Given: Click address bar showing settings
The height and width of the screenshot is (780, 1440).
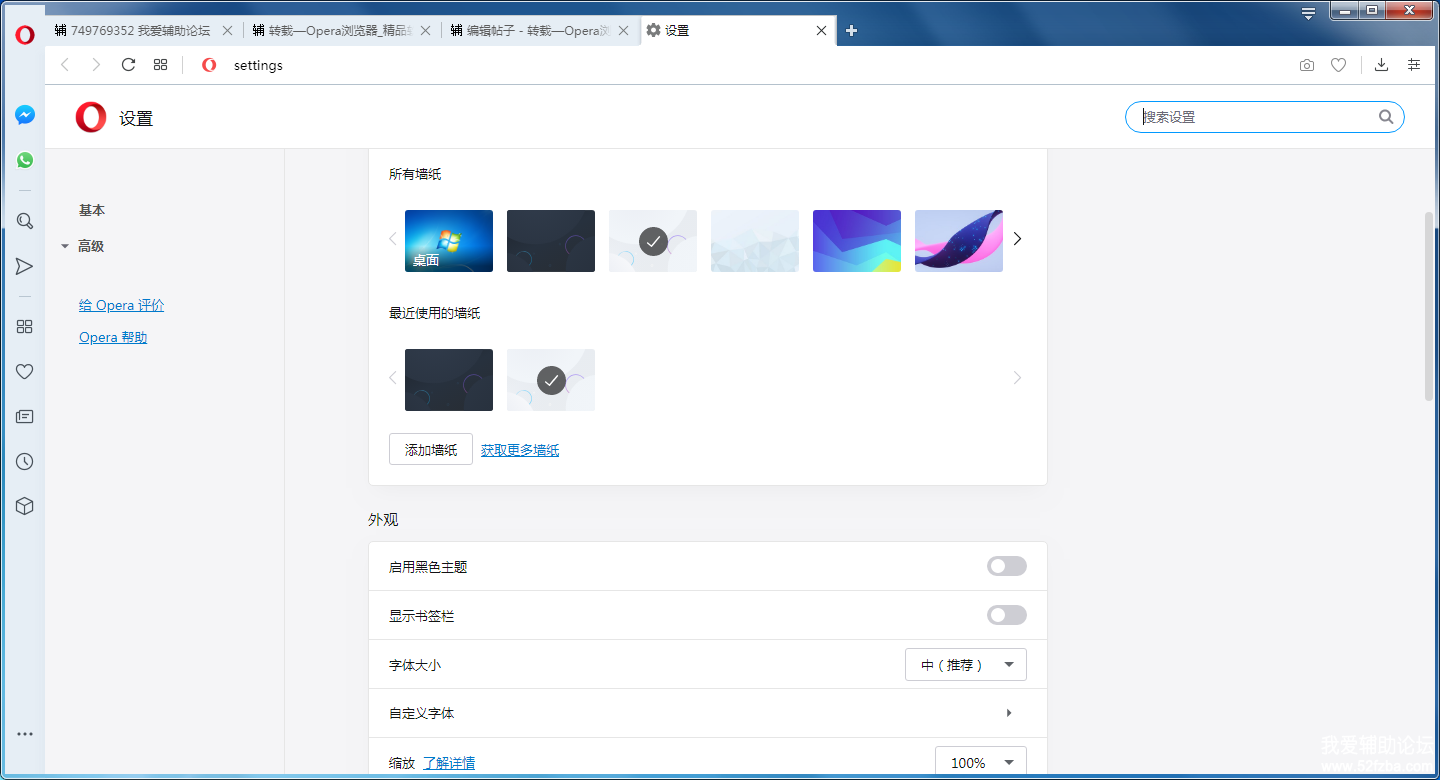Looking at the screenshot, I should click(740, 65).
